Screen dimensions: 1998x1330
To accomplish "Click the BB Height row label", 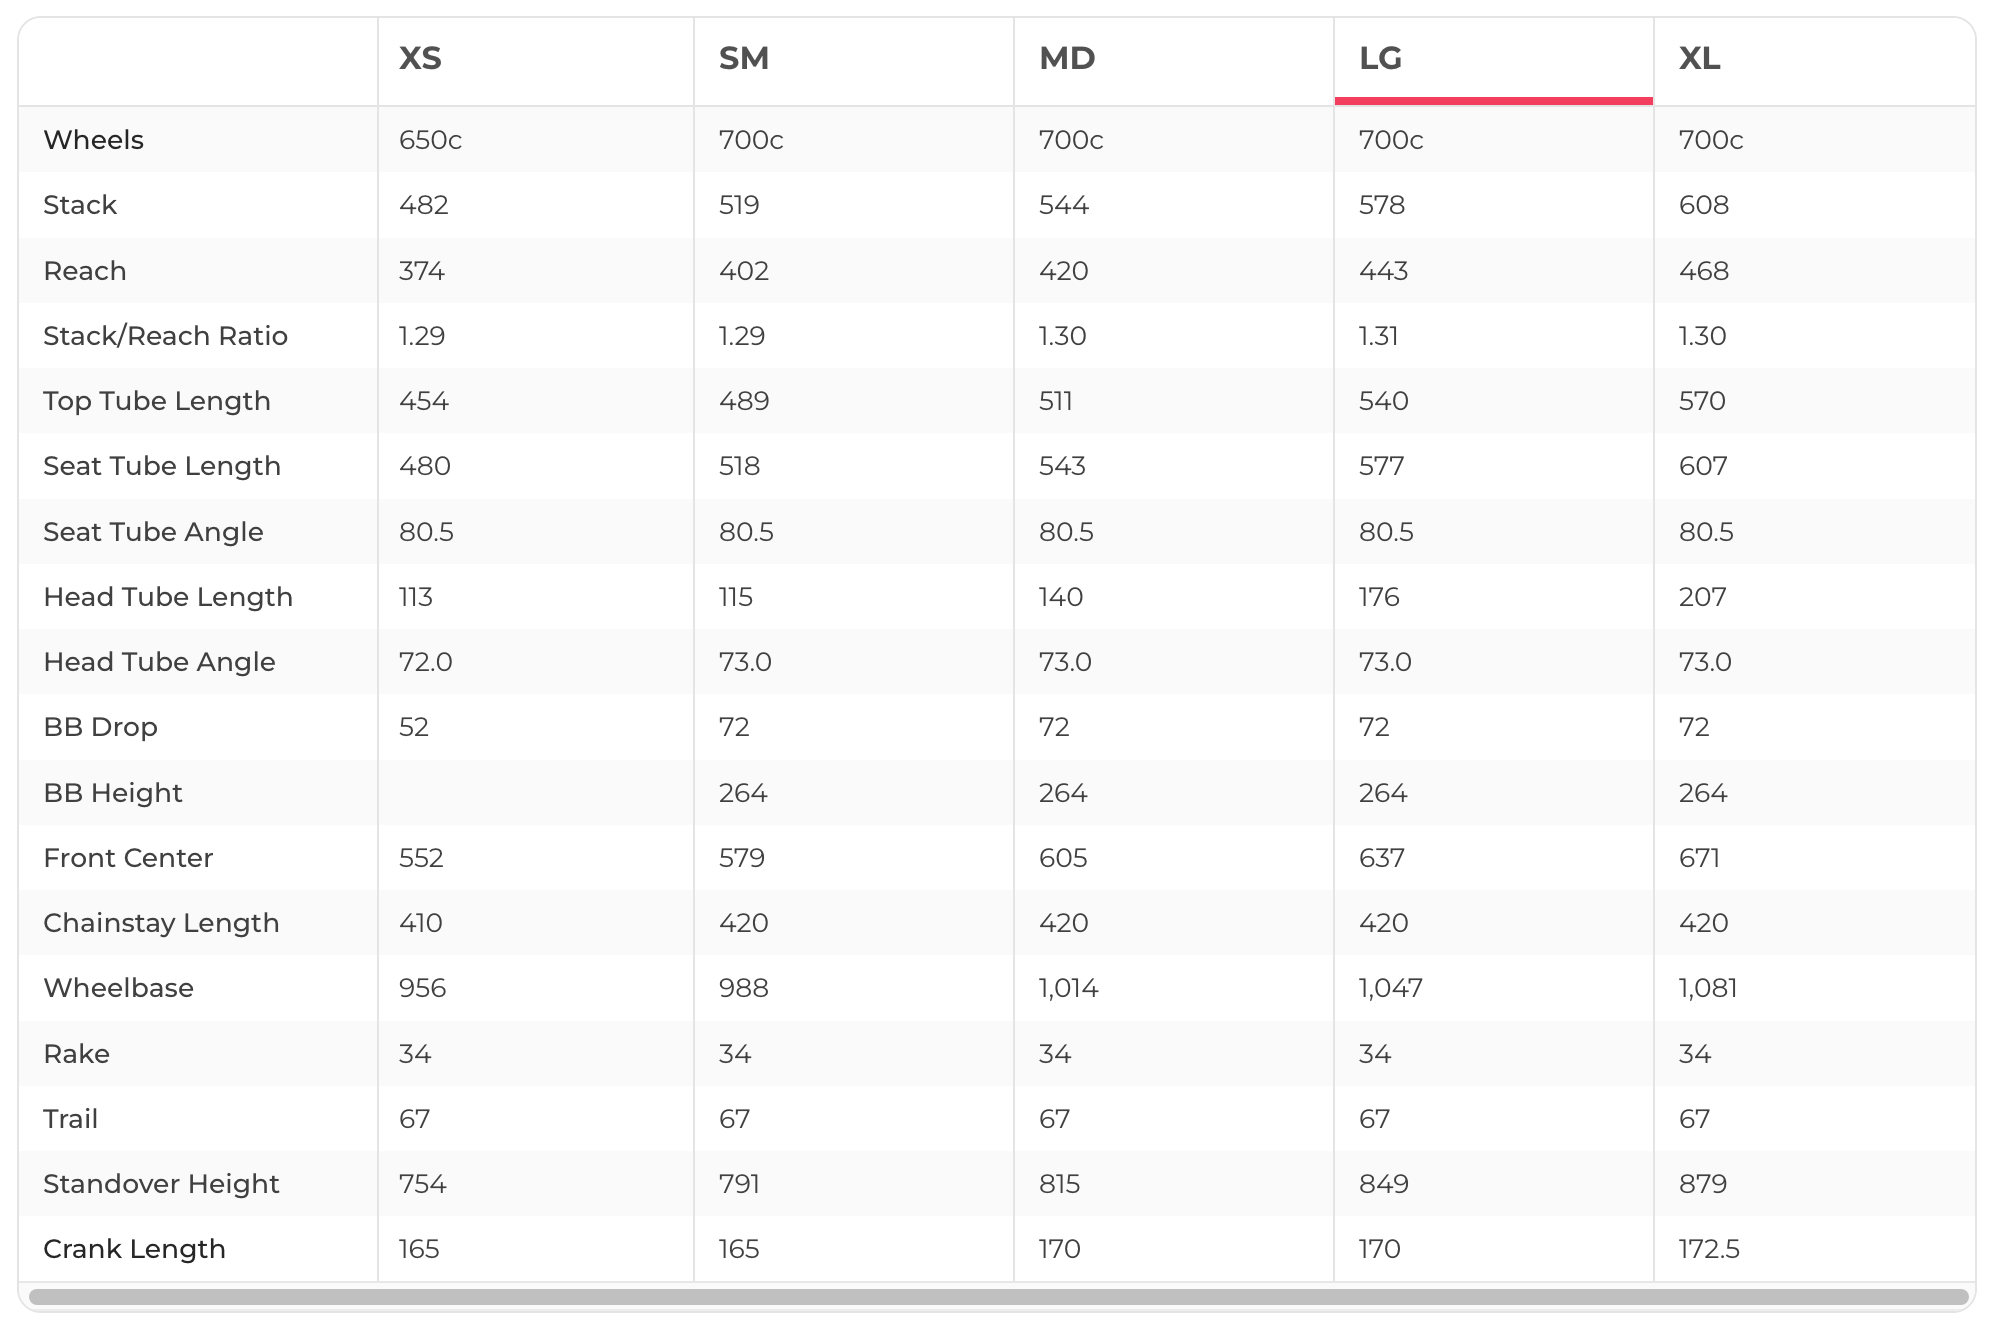I will coord(113,793).
